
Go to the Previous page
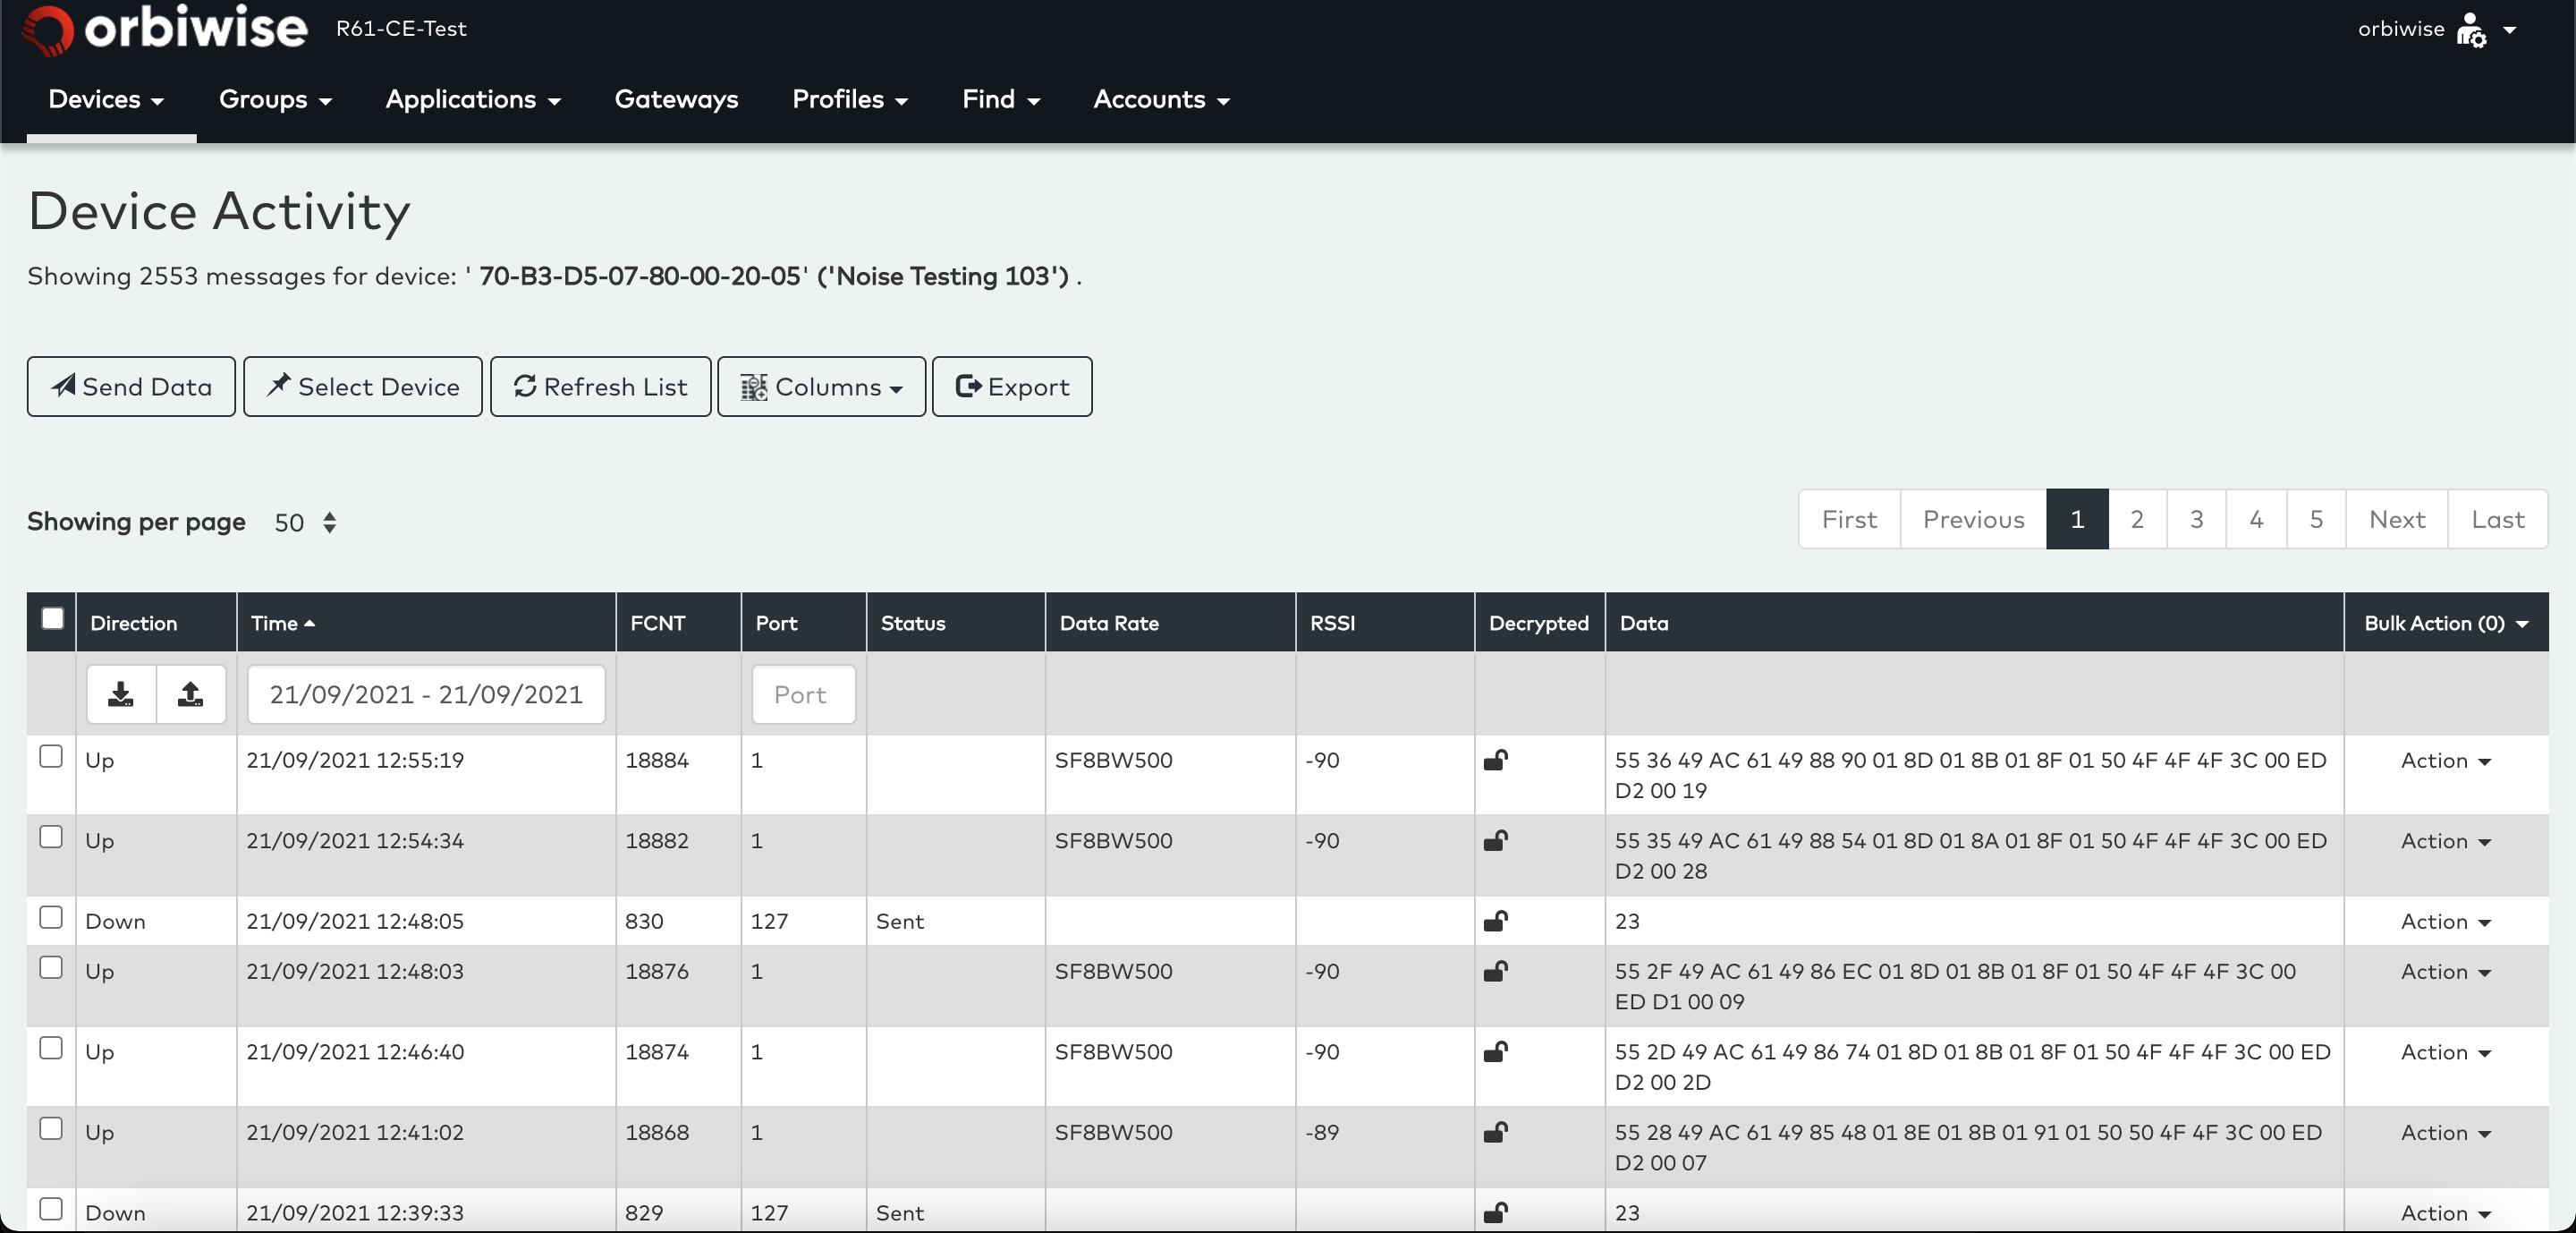(x=1973, y=519)
